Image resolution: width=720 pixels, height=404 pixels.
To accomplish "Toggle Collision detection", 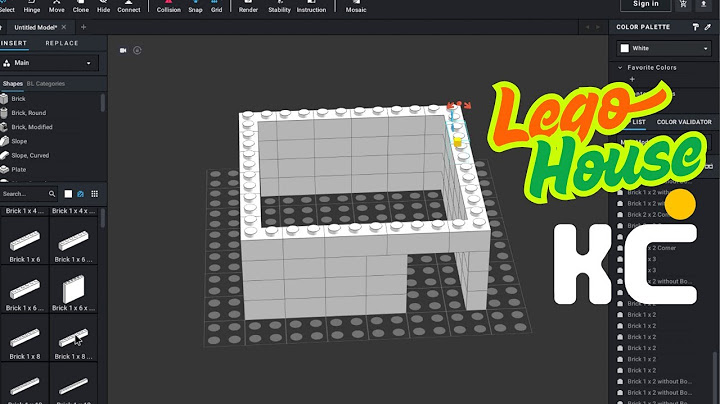I will click(169, 7).
